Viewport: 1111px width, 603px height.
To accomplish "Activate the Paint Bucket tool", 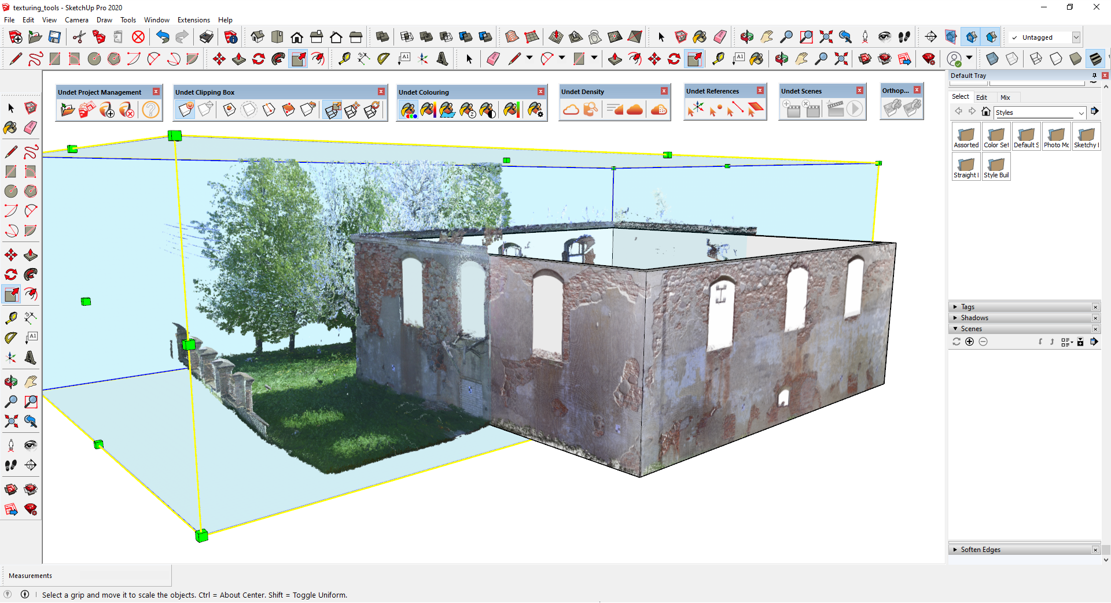I will pos(12,126).
